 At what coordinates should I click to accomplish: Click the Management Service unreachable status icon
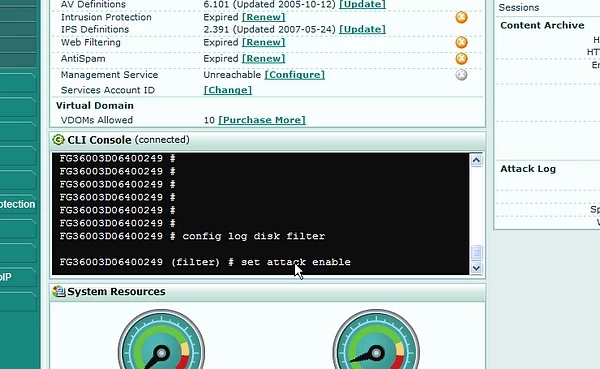tap(461, 75)
